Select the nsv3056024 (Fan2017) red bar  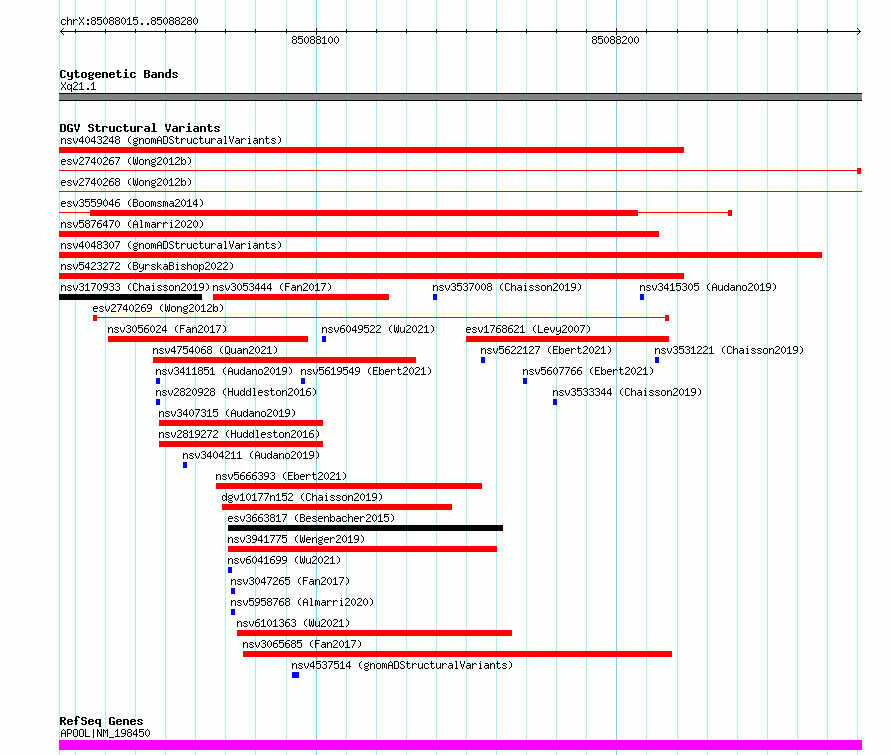[208, 339]
